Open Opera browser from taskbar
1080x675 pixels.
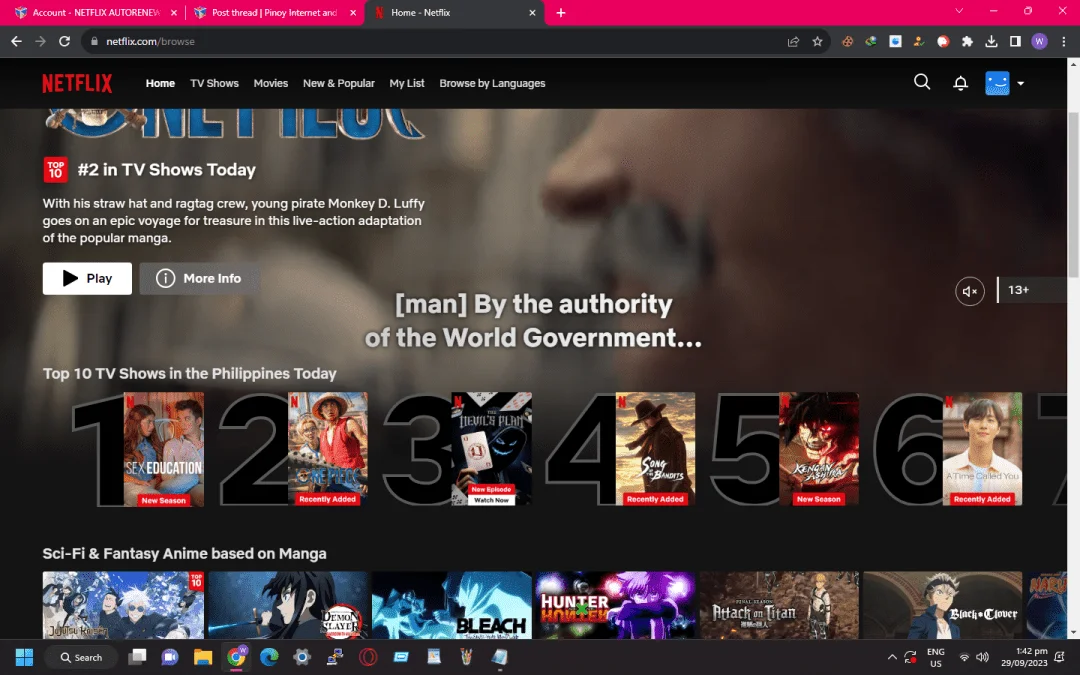368,657
